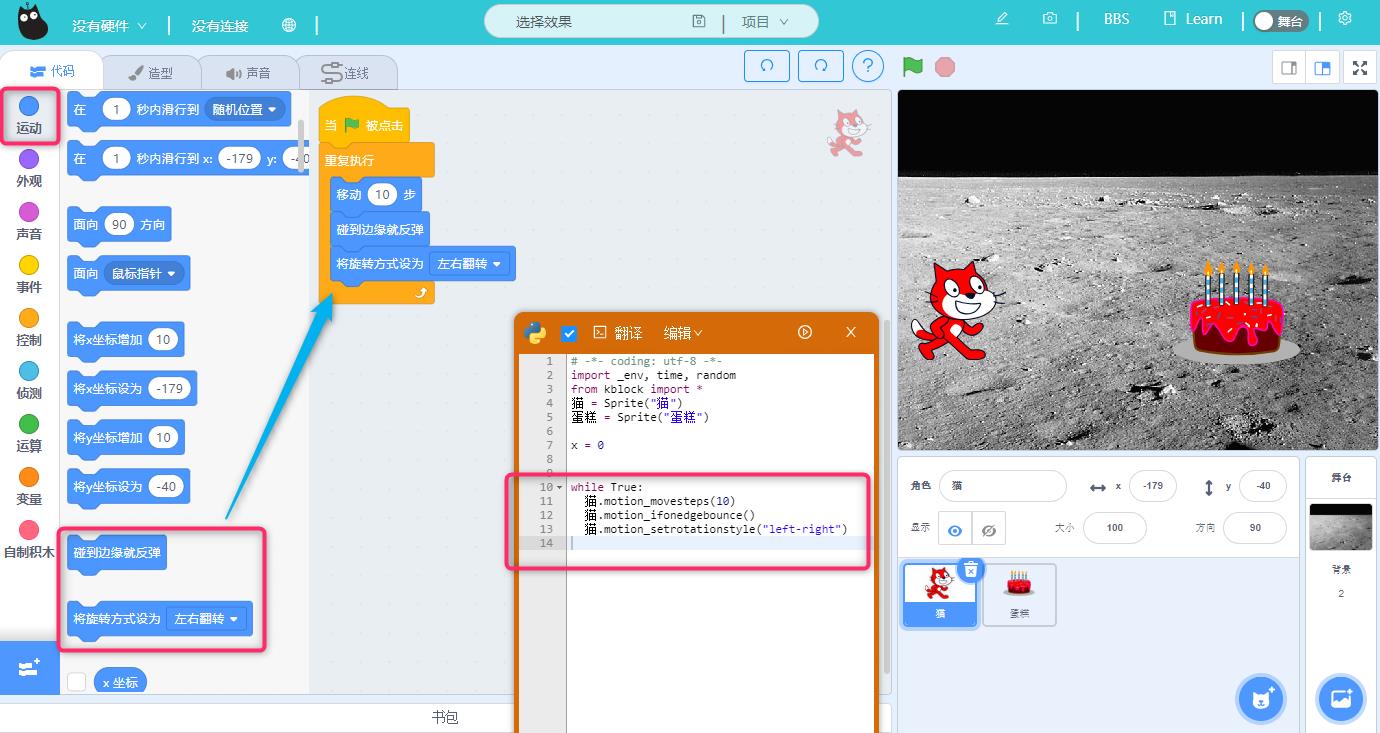
Task: Switch to the 代码 code tab
Action: [52, 71]
